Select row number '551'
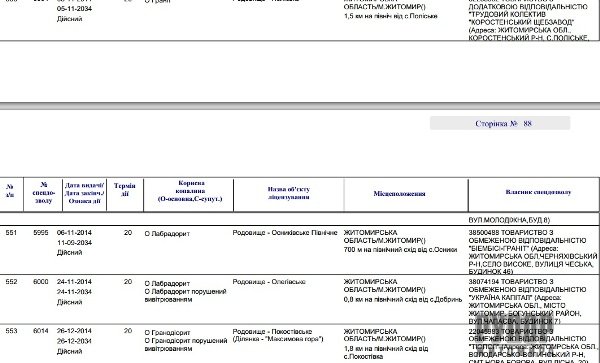This screenshot has width=600, height=363. [11, 233]
